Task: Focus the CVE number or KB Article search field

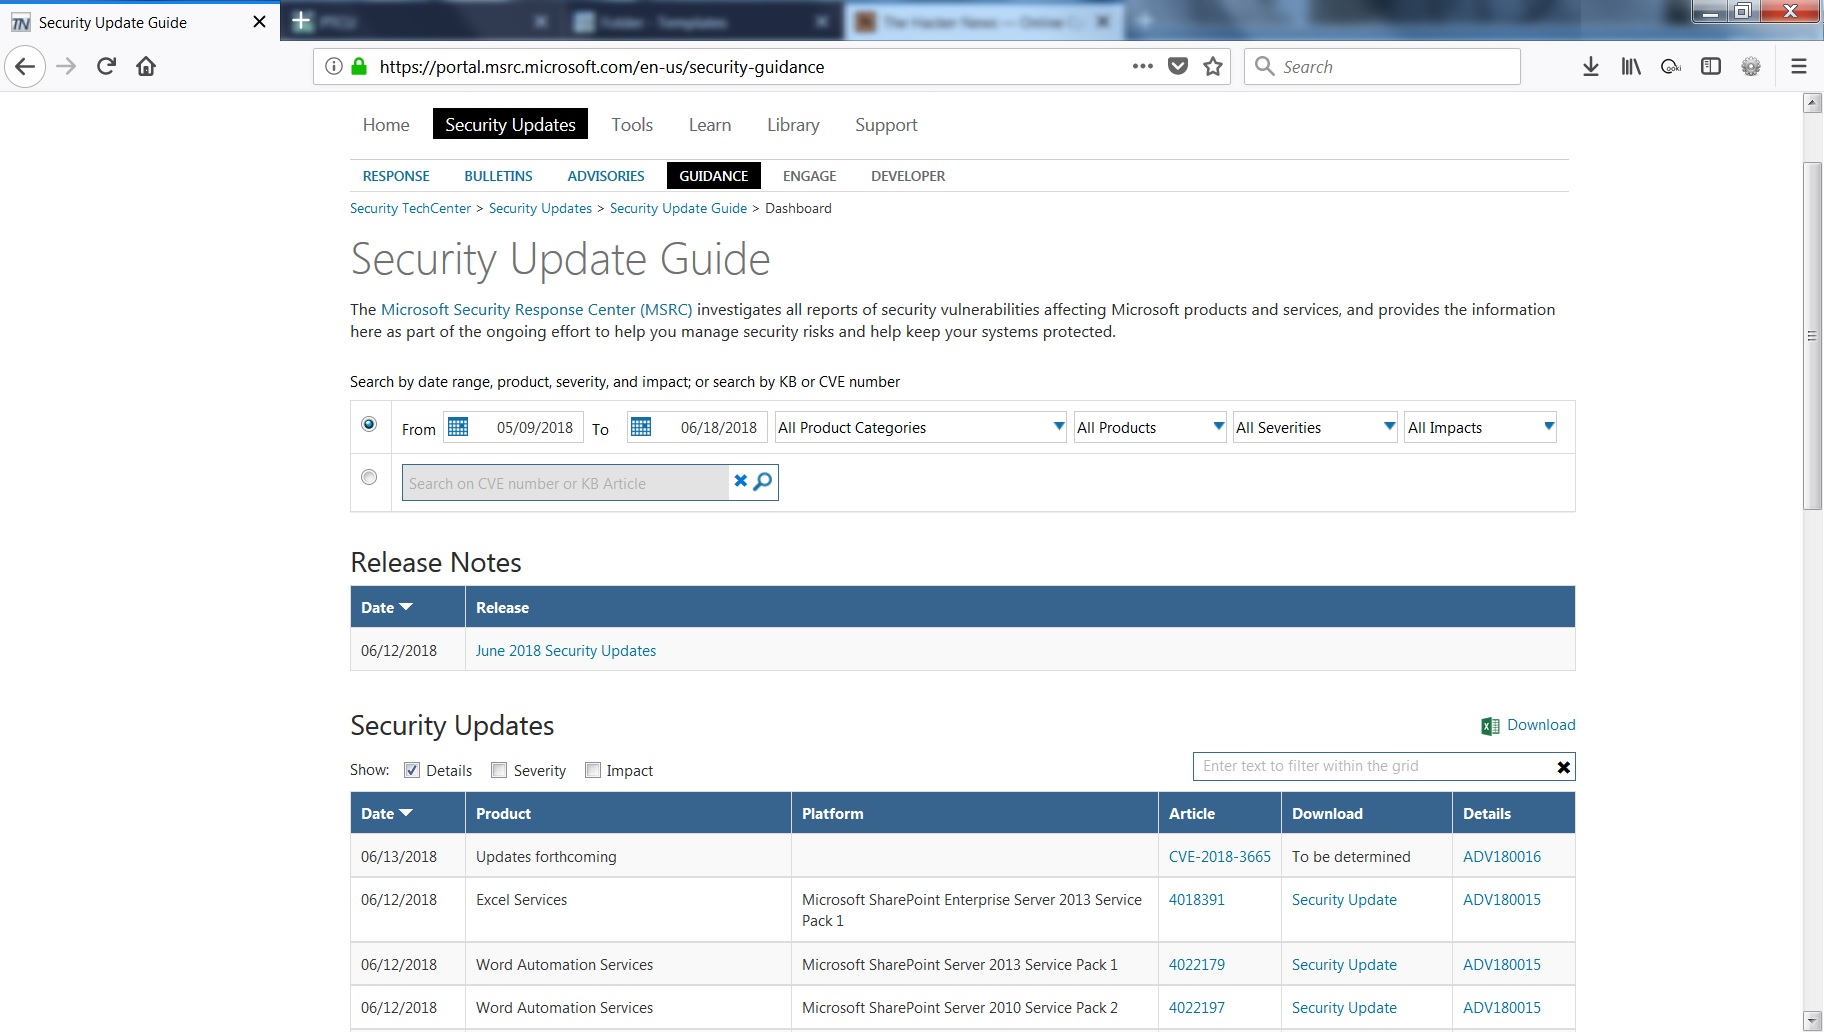Action: tap(565, 483)
